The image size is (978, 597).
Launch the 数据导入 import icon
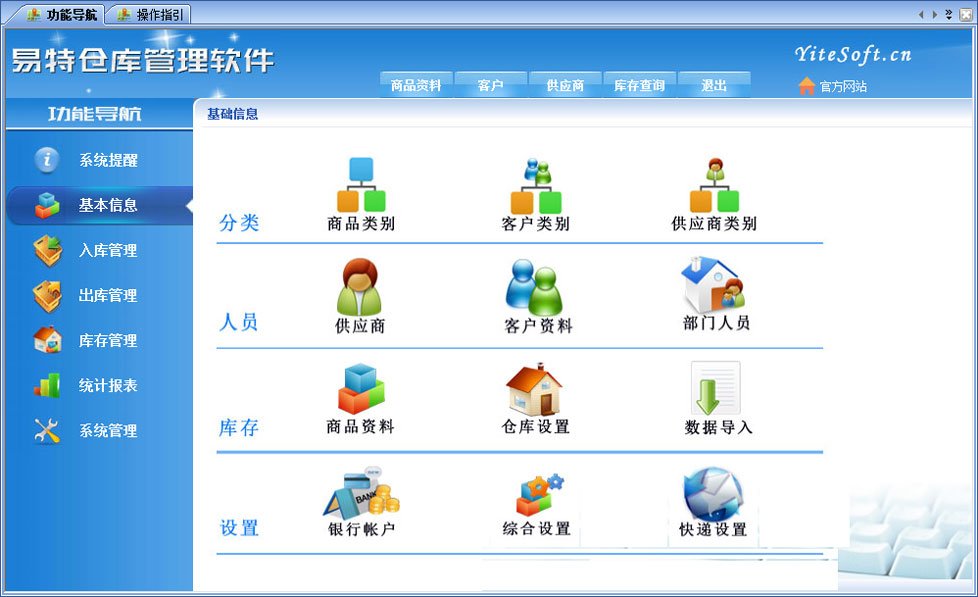(716, 390)
